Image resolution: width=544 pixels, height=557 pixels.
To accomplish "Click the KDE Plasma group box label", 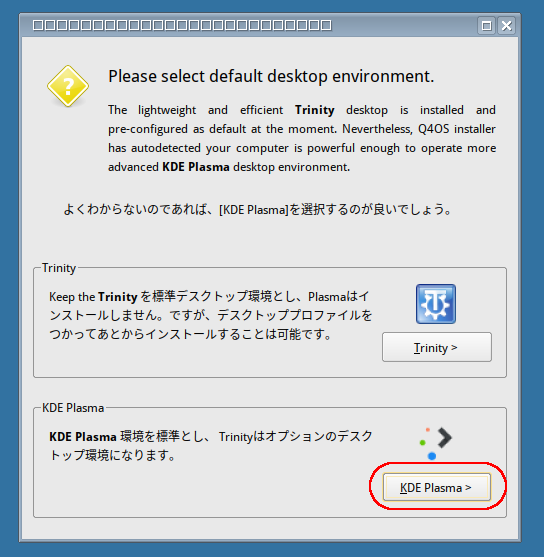I will (x=73, y=408).
